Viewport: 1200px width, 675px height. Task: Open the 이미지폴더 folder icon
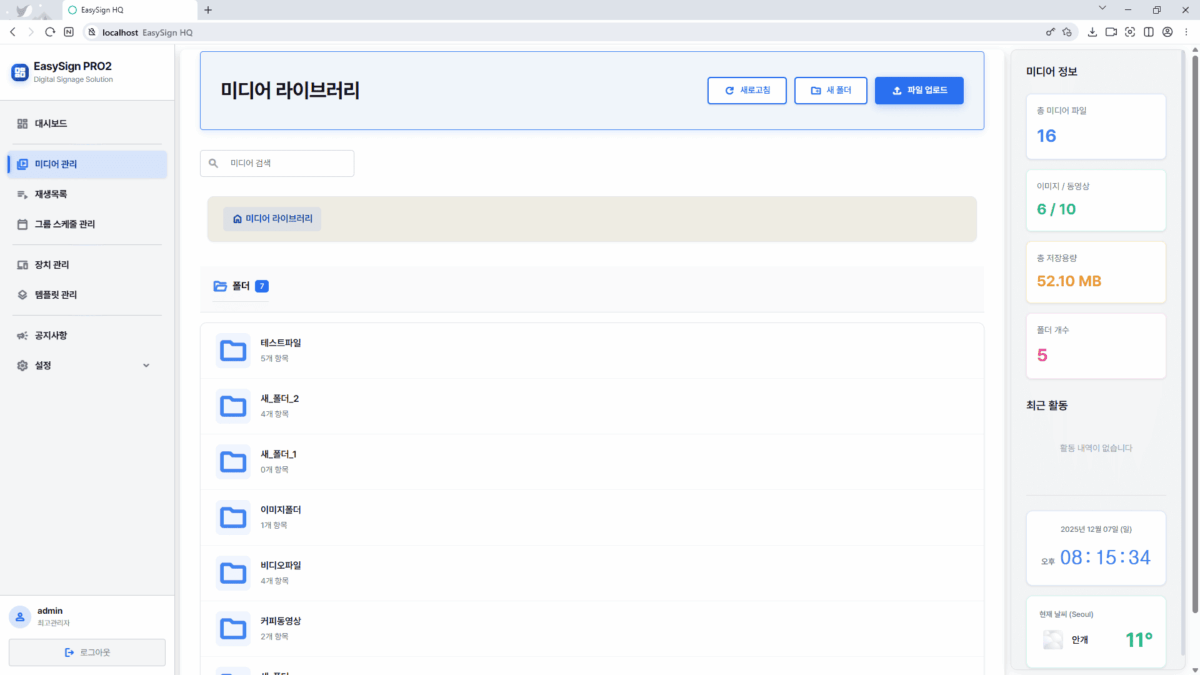click(x=233, y=517)
